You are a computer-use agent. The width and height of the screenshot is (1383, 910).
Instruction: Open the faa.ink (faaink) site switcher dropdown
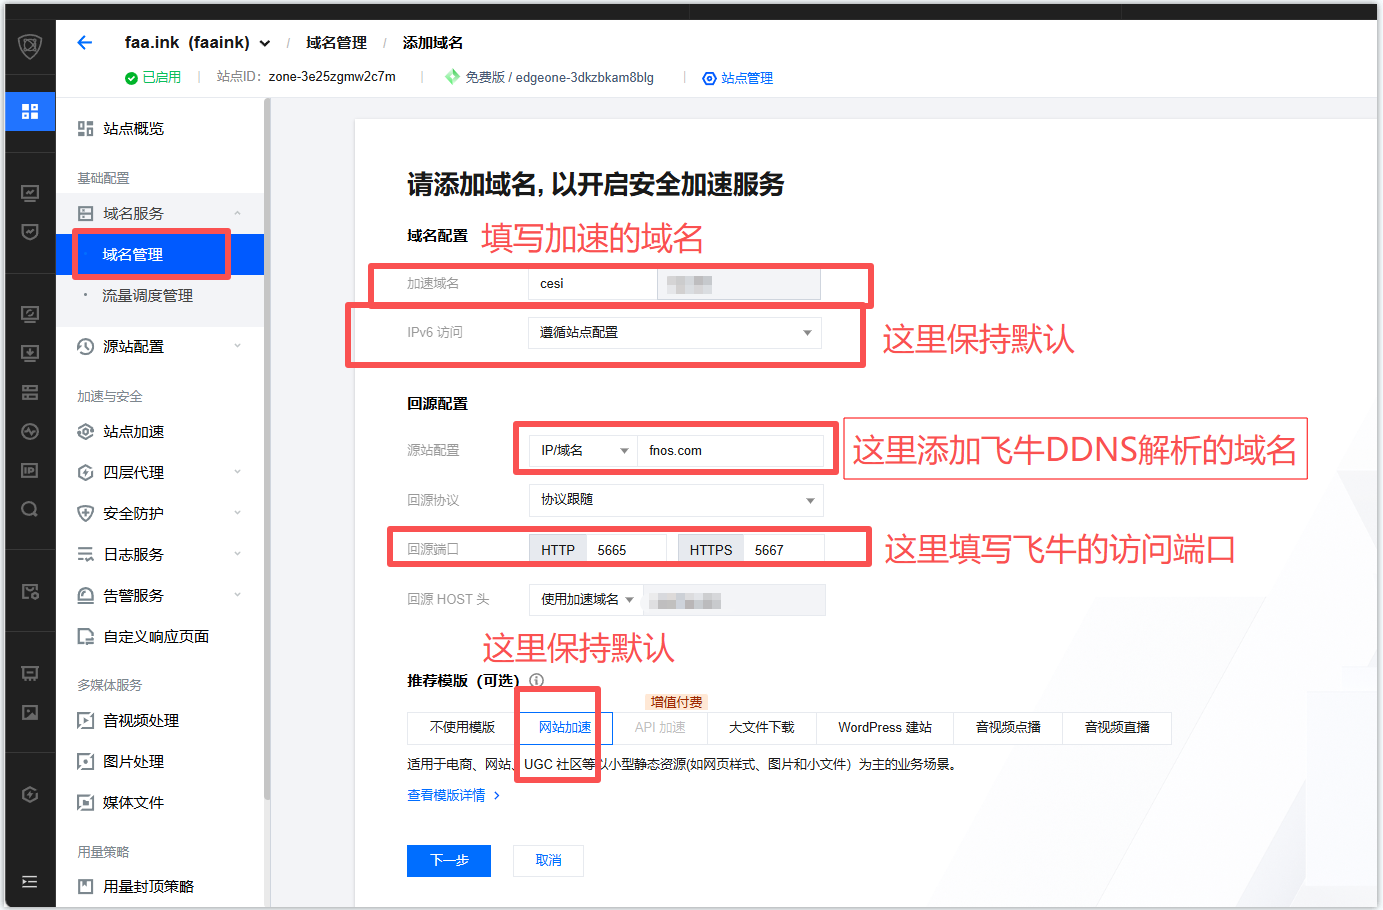pyautogui.click(x=265, y=43)
